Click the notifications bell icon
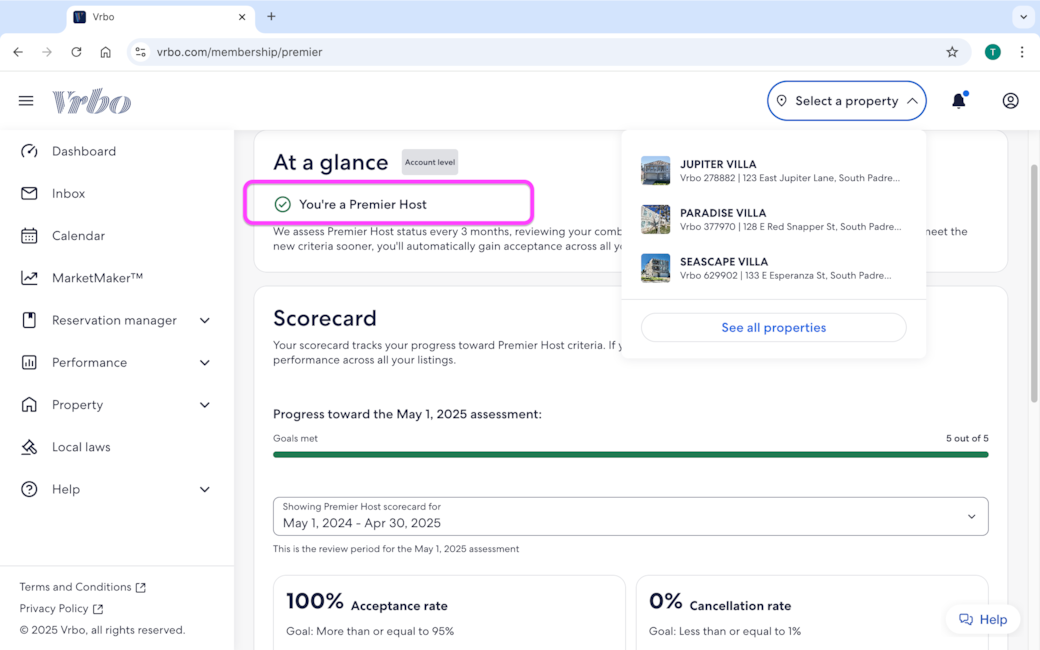This screenshot has width=1040, height=650. 958,101
